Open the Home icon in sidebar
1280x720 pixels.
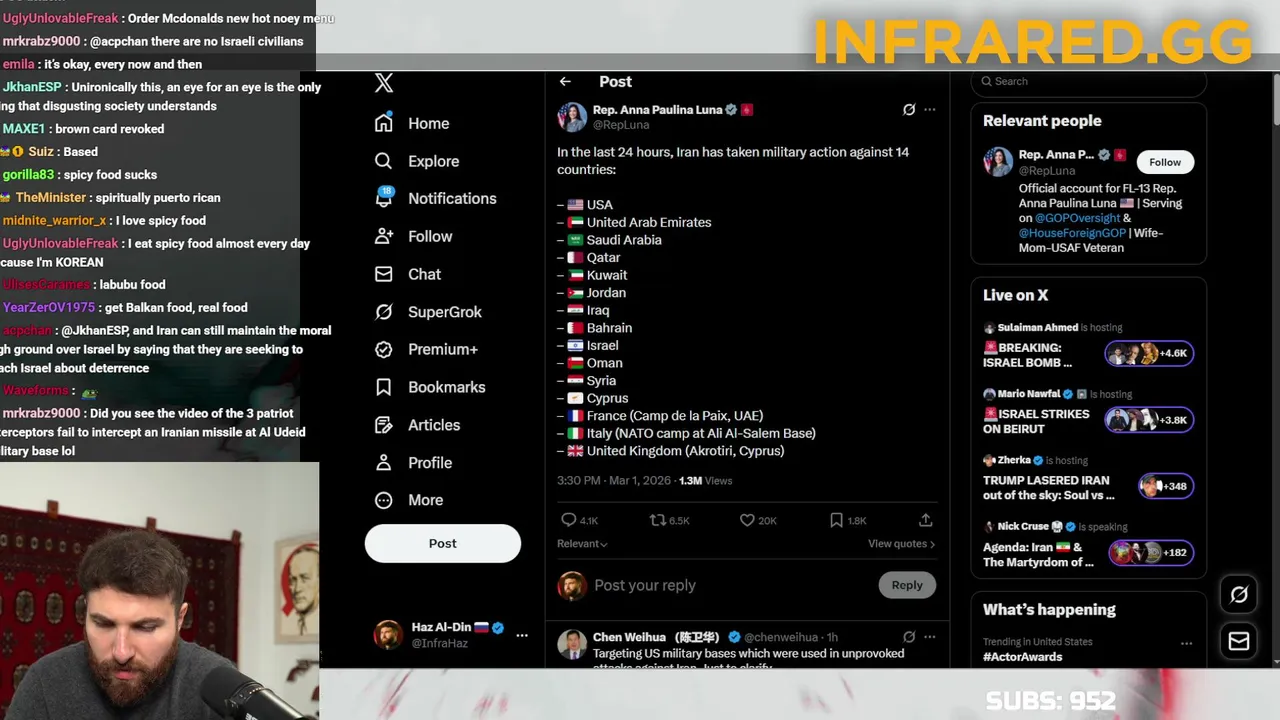pyautogui.click(x=383, y=123)
